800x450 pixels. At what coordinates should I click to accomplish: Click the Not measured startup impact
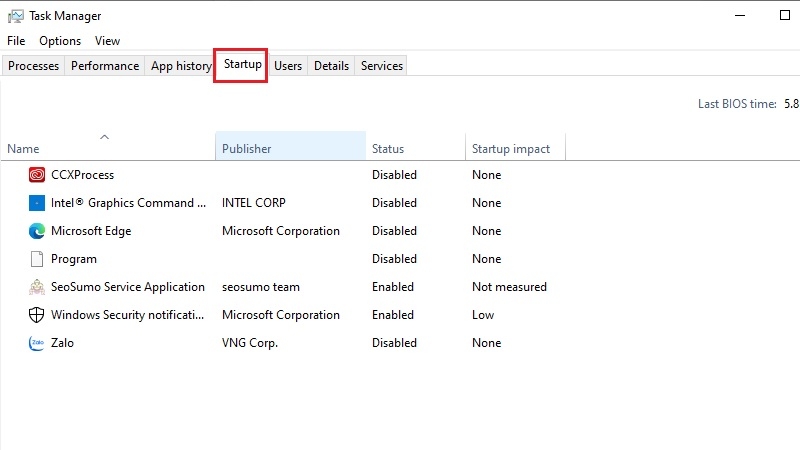509,287
